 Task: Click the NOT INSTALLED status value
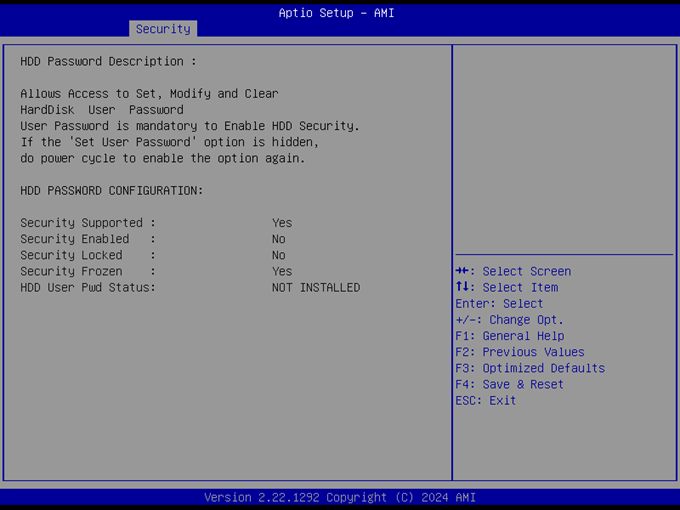tap(316, 287)
